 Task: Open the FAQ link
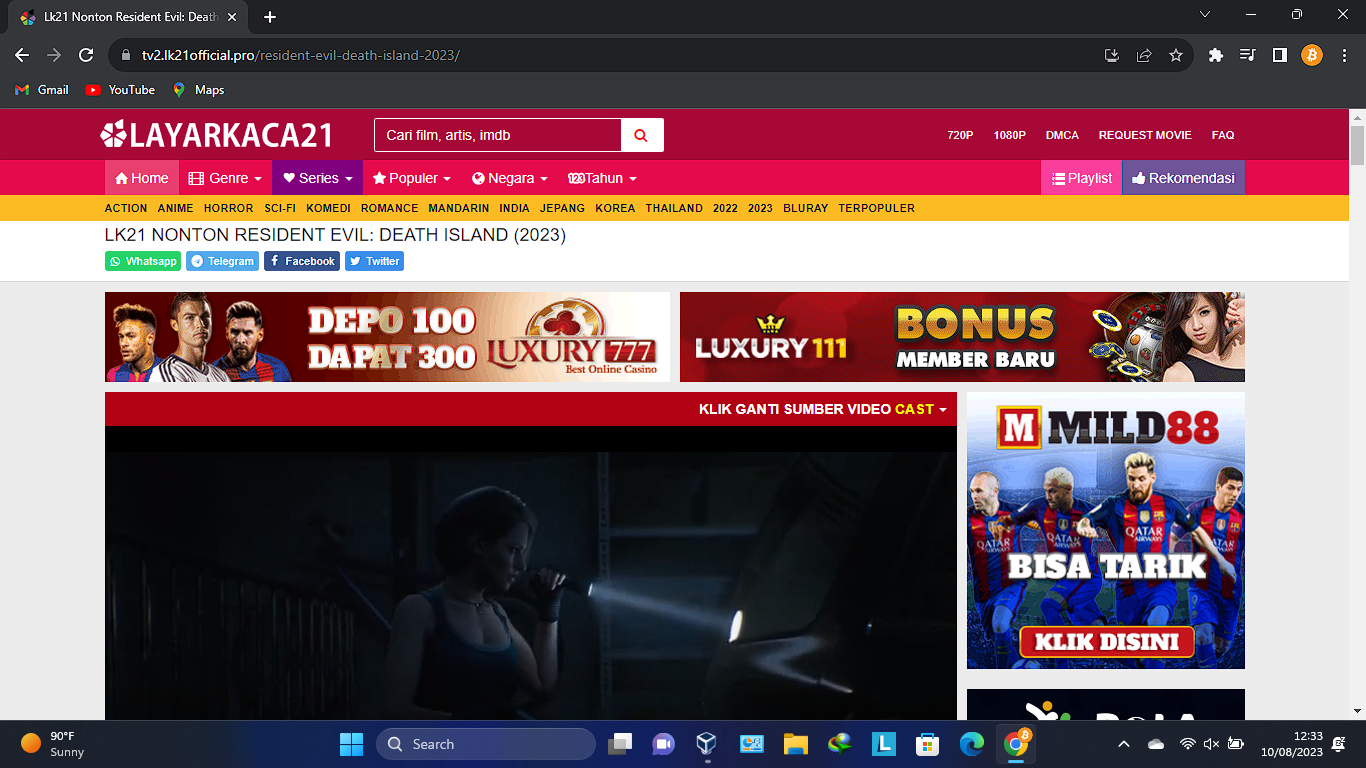tap(1223, 135)
